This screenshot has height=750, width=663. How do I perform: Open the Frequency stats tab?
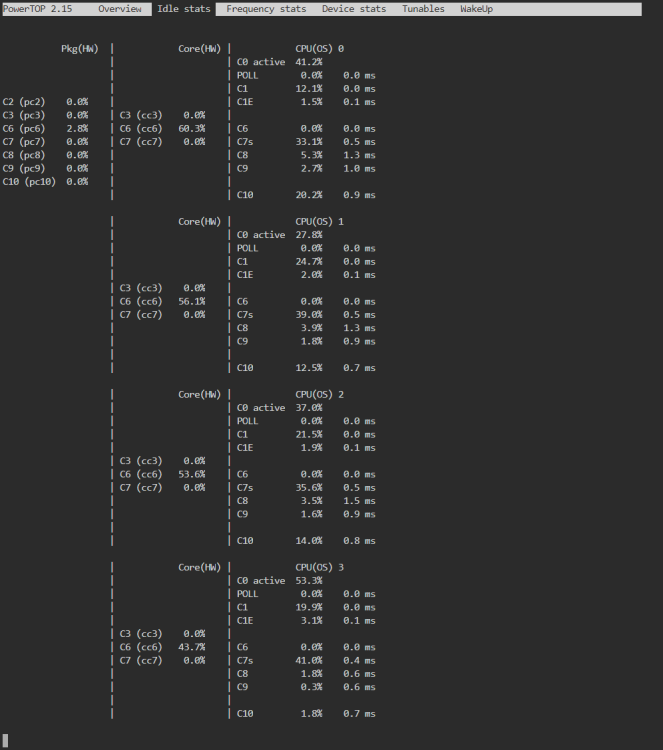(x=266, y=9)
